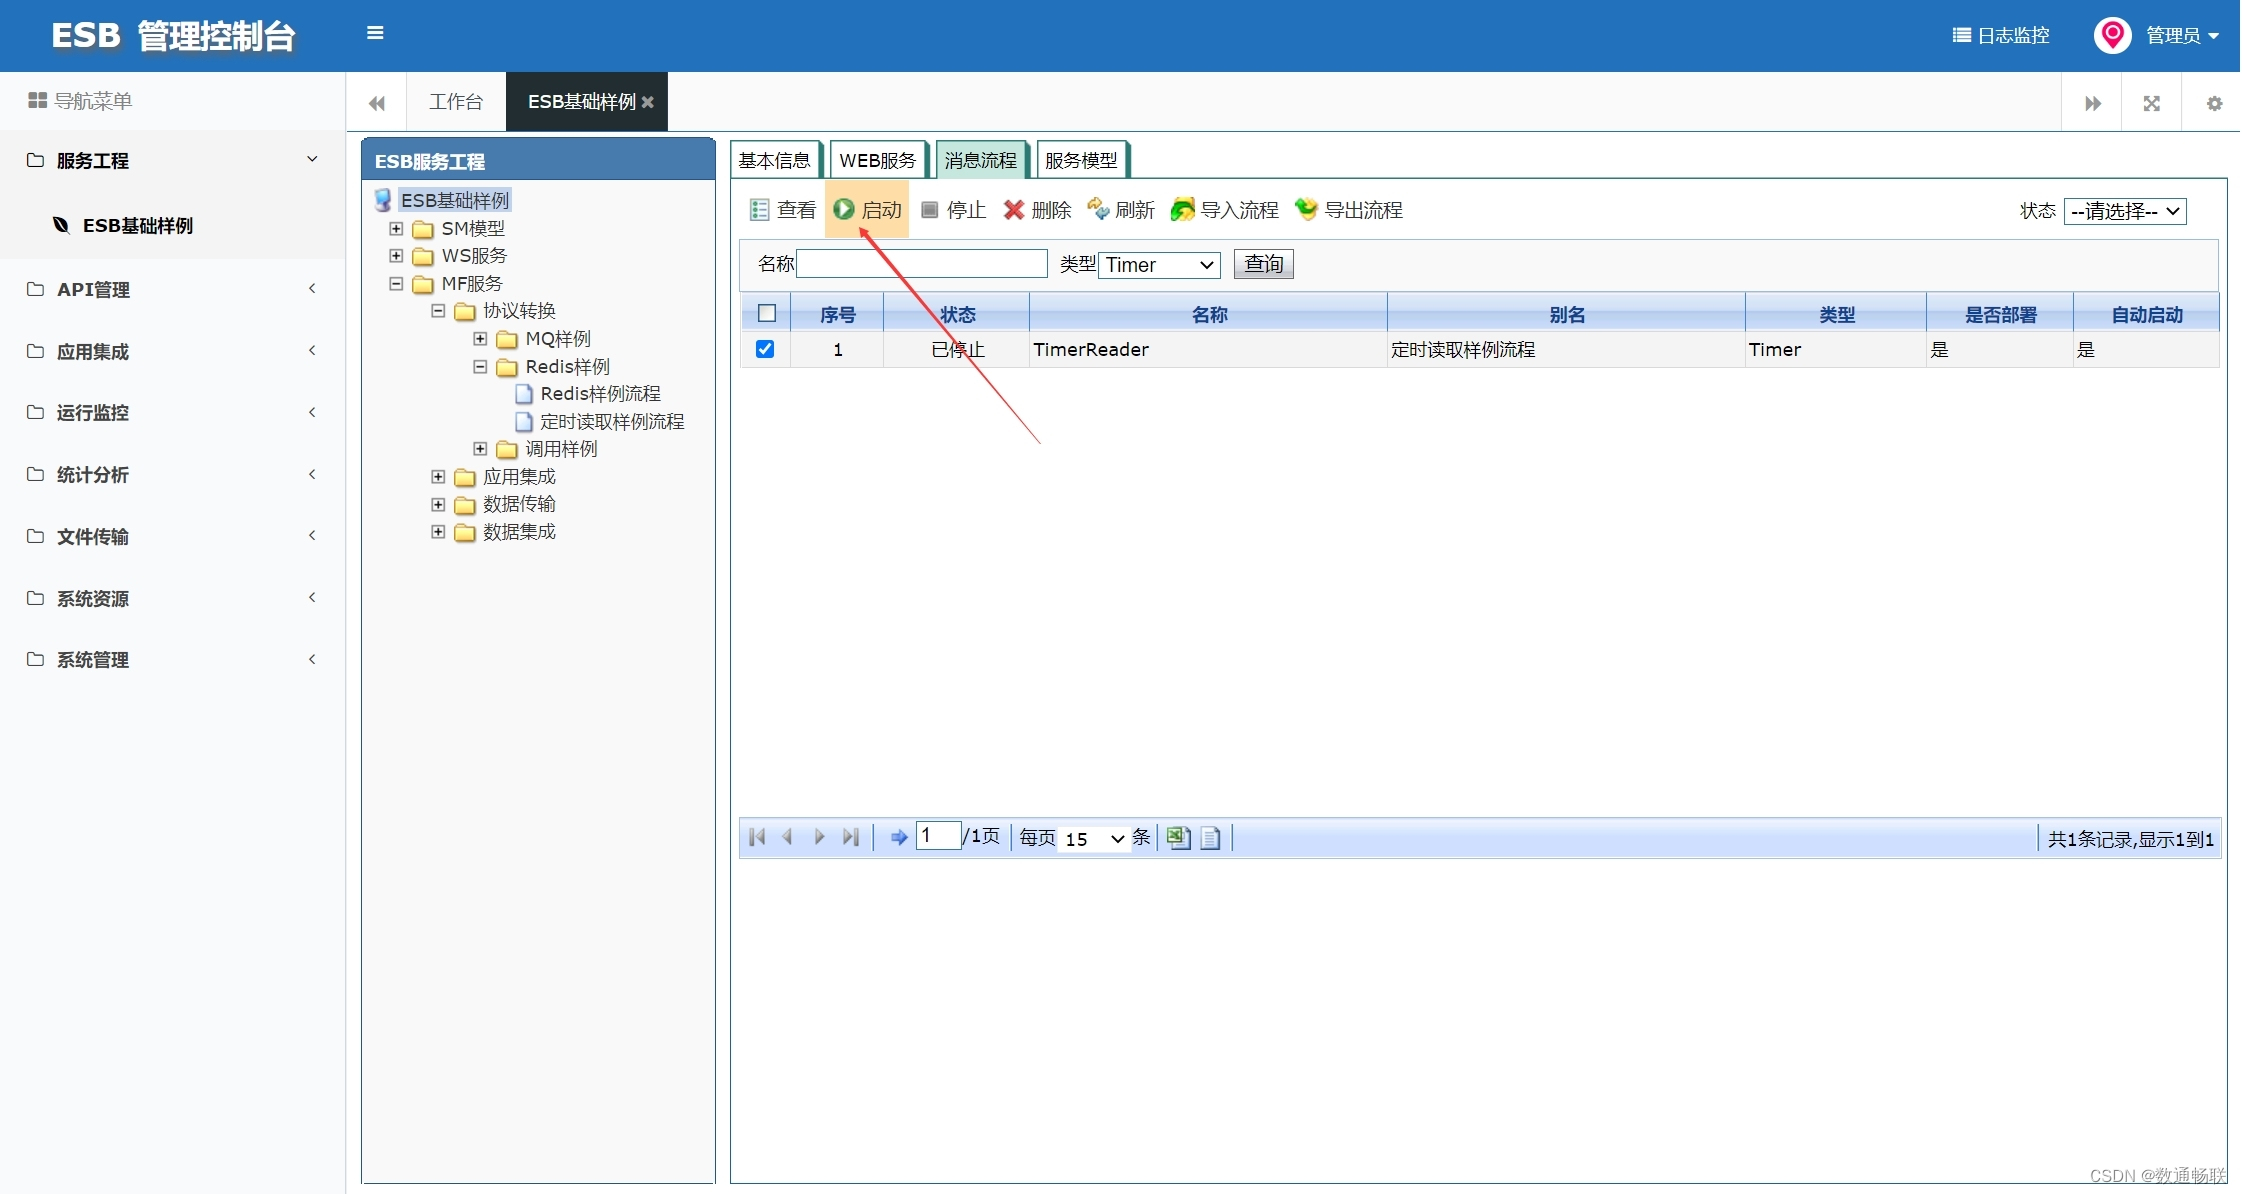This screenshot has width=2242, height=1194.
Task: Switch to the 服务模型 tab
Action: [1081, 160]
